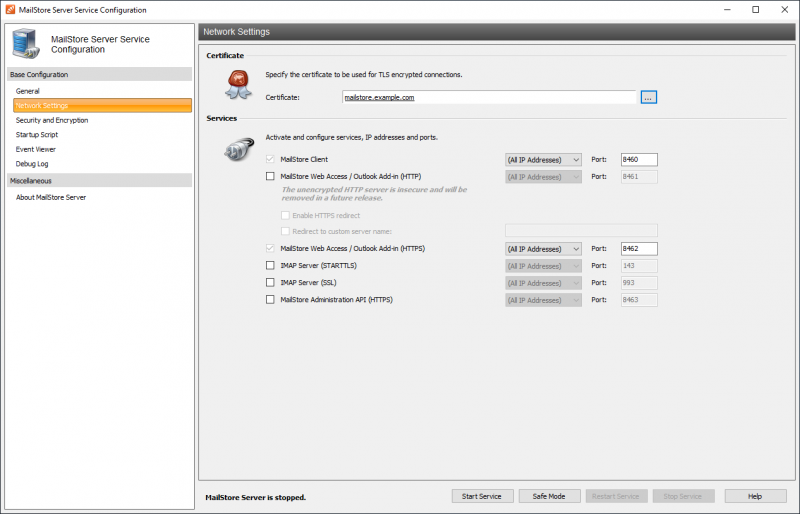Viewport: 800px width, 514px height.
Task: Open IP address dropdown for MailStore Client
Action: (543, 160)
